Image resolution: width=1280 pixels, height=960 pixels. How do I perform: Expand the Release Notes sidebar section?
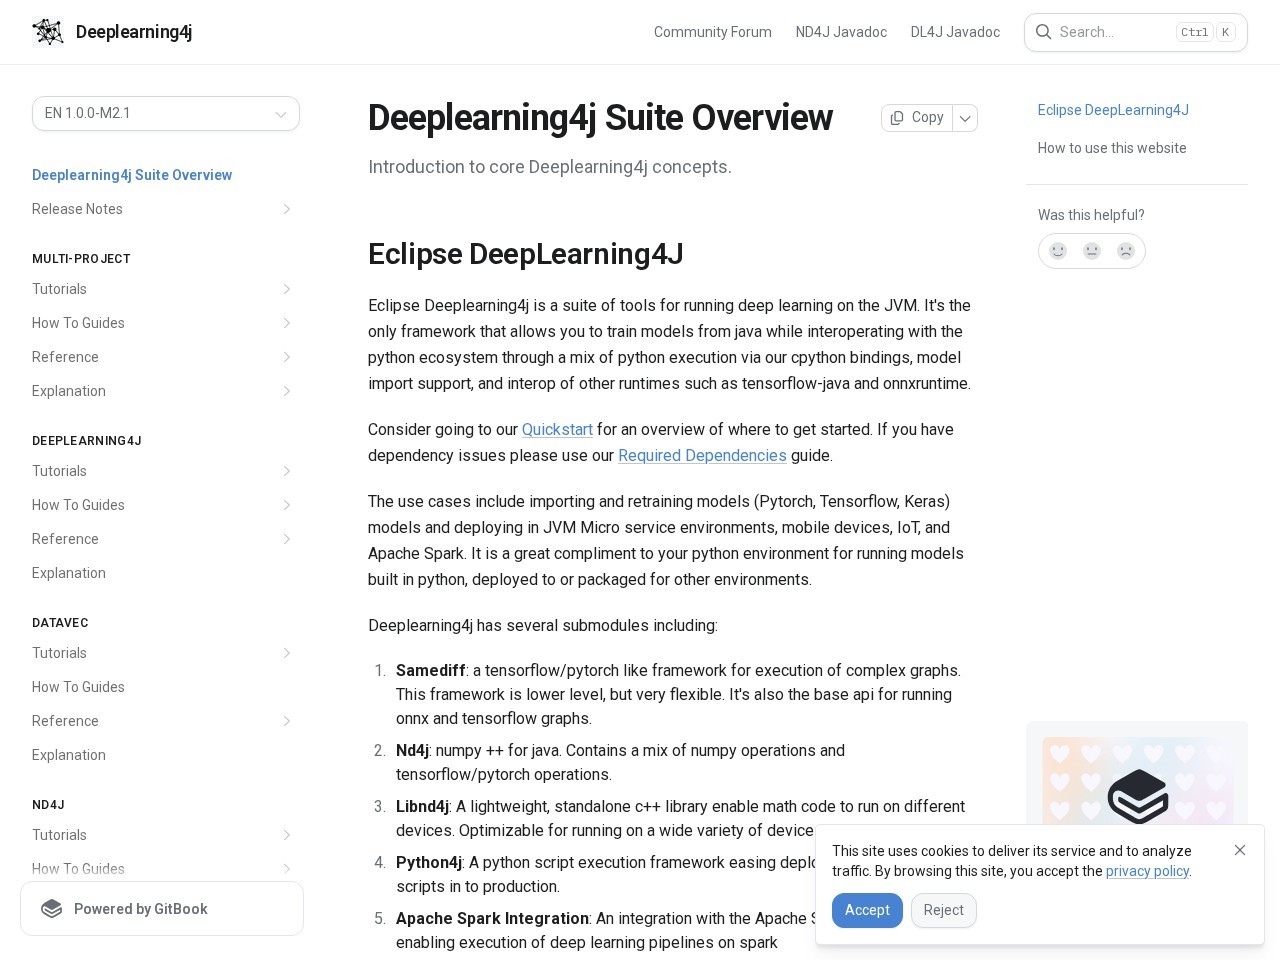tap(286, 209)
